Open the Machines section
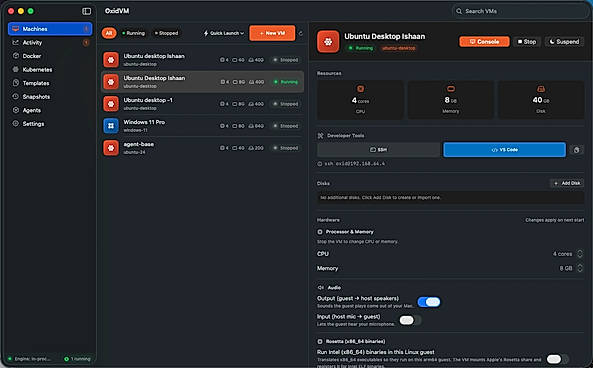 50,29
